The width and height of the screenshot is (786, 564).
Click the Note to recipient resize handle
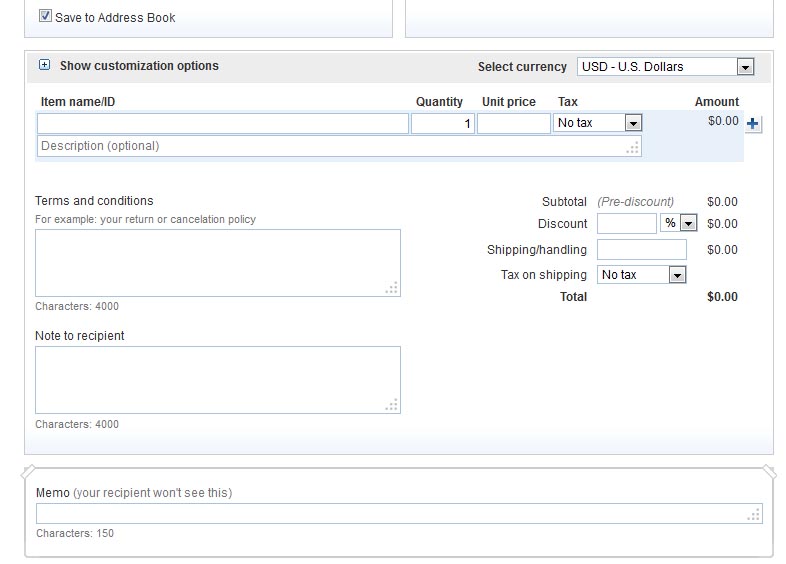click(392, 405)
